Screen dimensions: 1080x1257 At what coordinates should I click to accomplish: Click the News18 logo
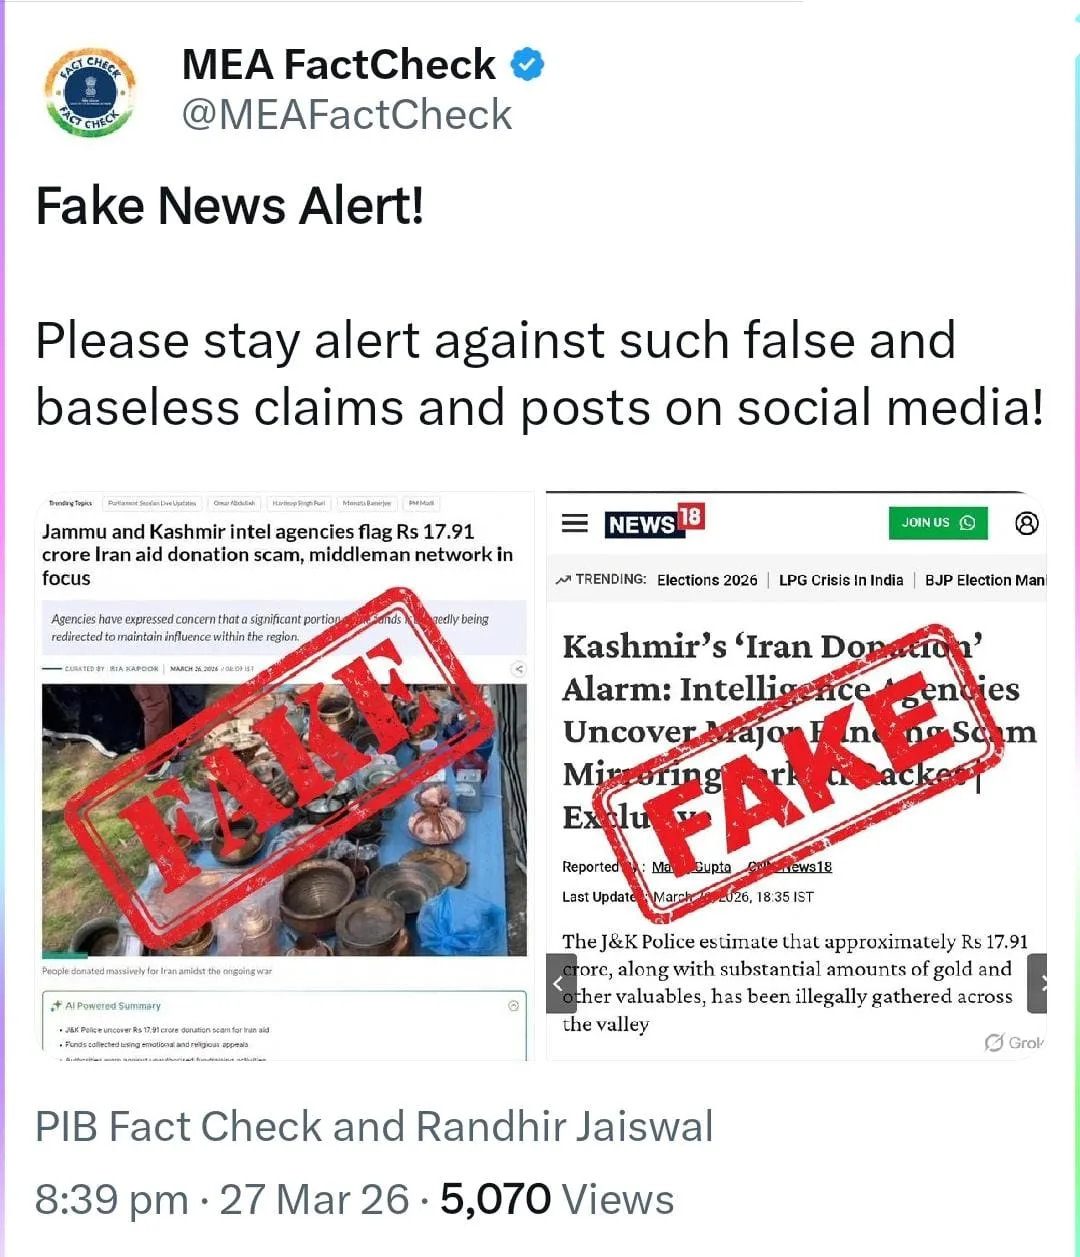(655, 521)
